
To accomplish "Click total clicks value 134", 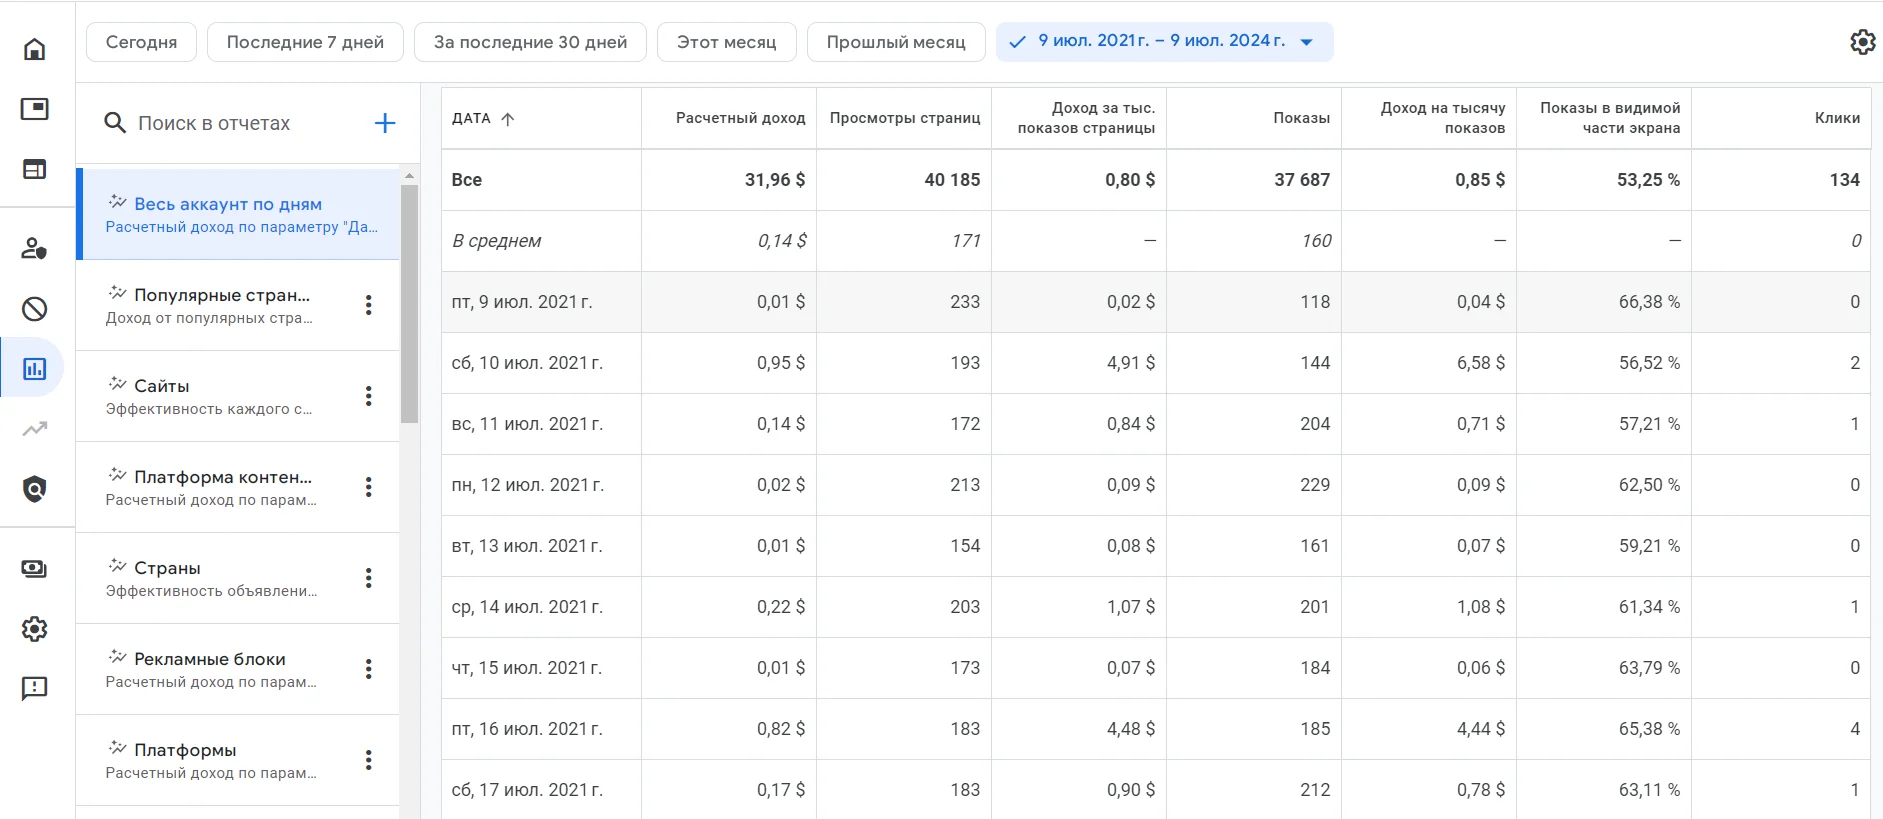I will [1845, 180].
